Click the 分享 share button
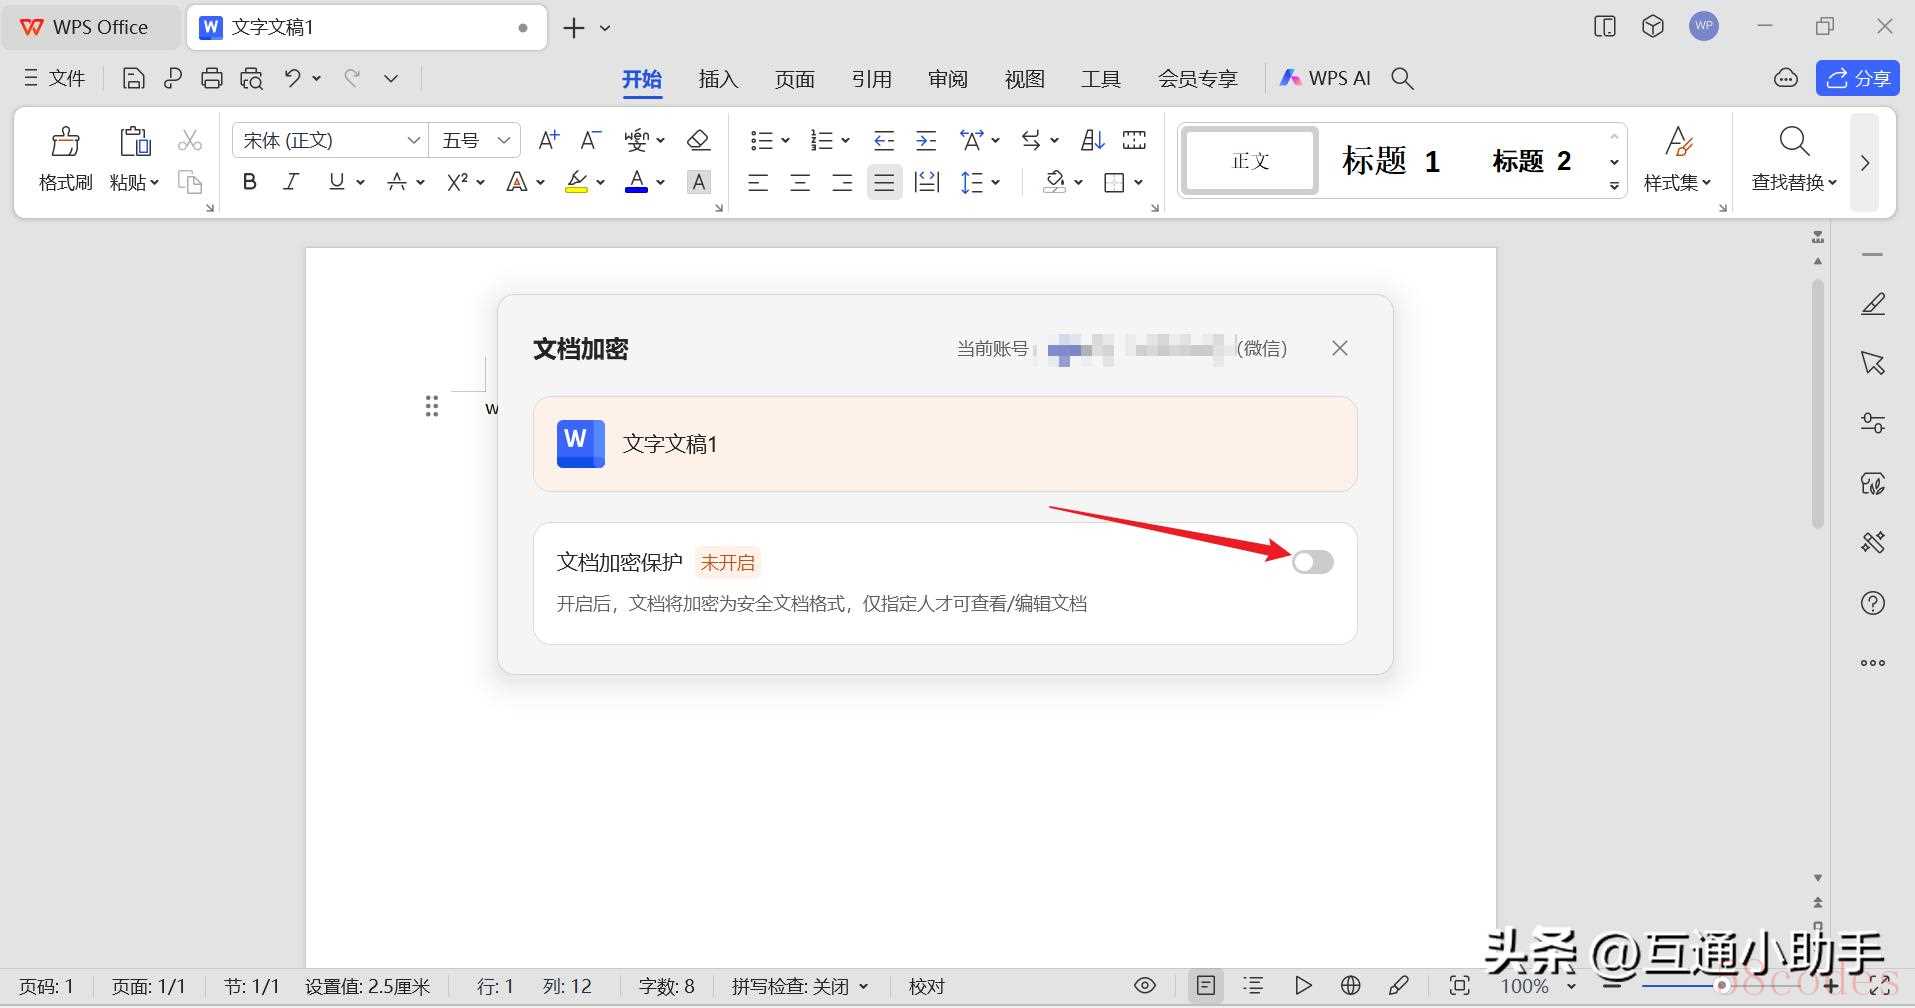Screen dimensions: 1915x1008 click(x=1857, y=78)
